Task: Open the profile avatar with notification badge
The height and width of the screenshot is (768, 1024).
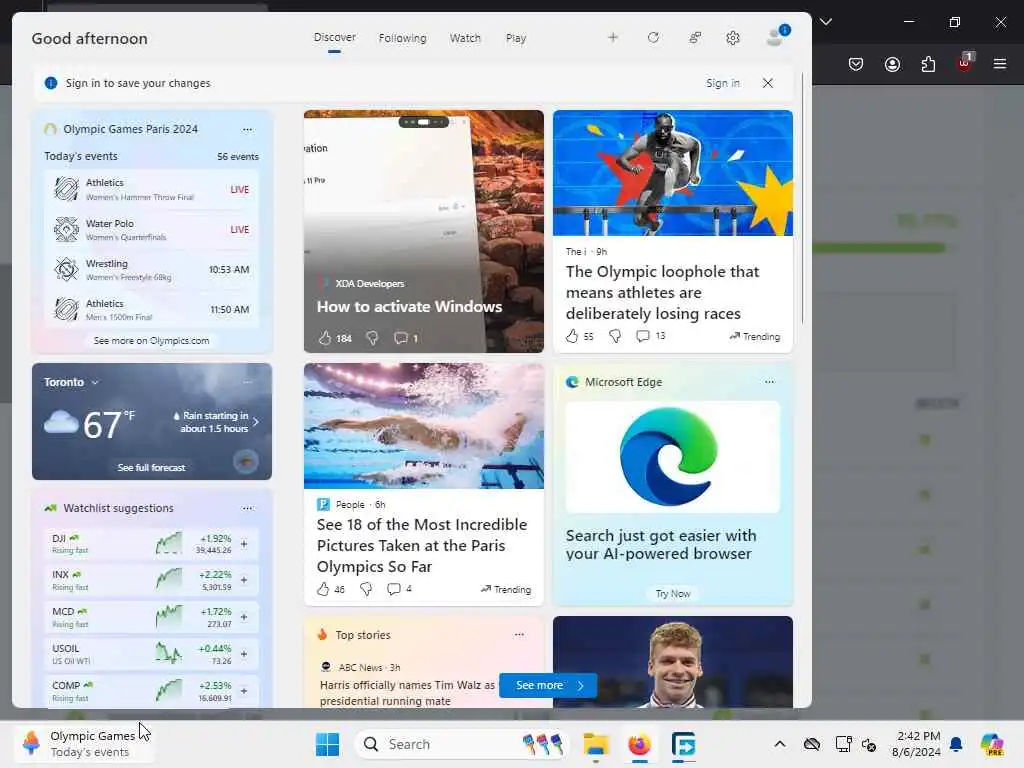Action: coord(777,37)
